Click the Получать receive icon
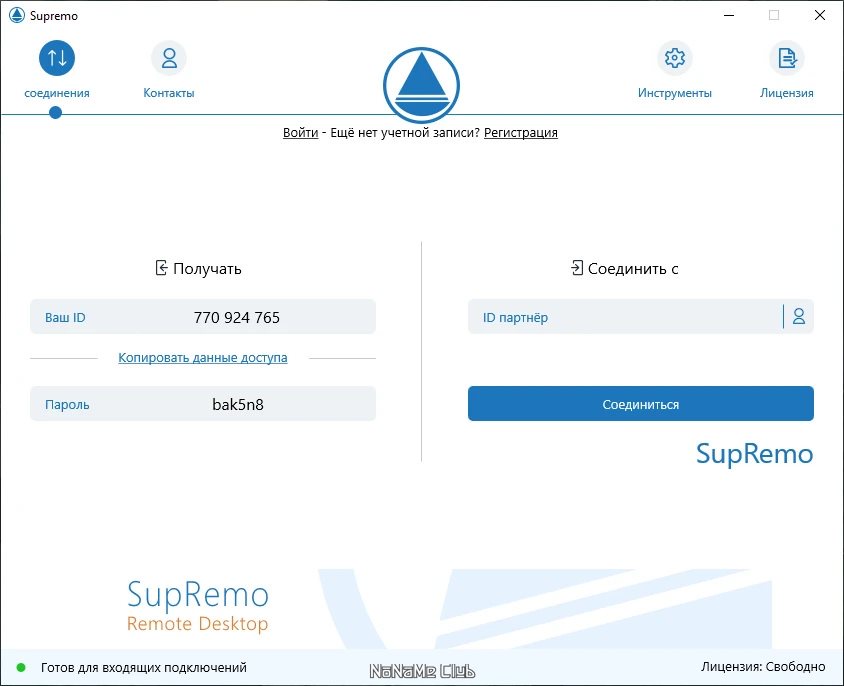 [x=161, y=268]
